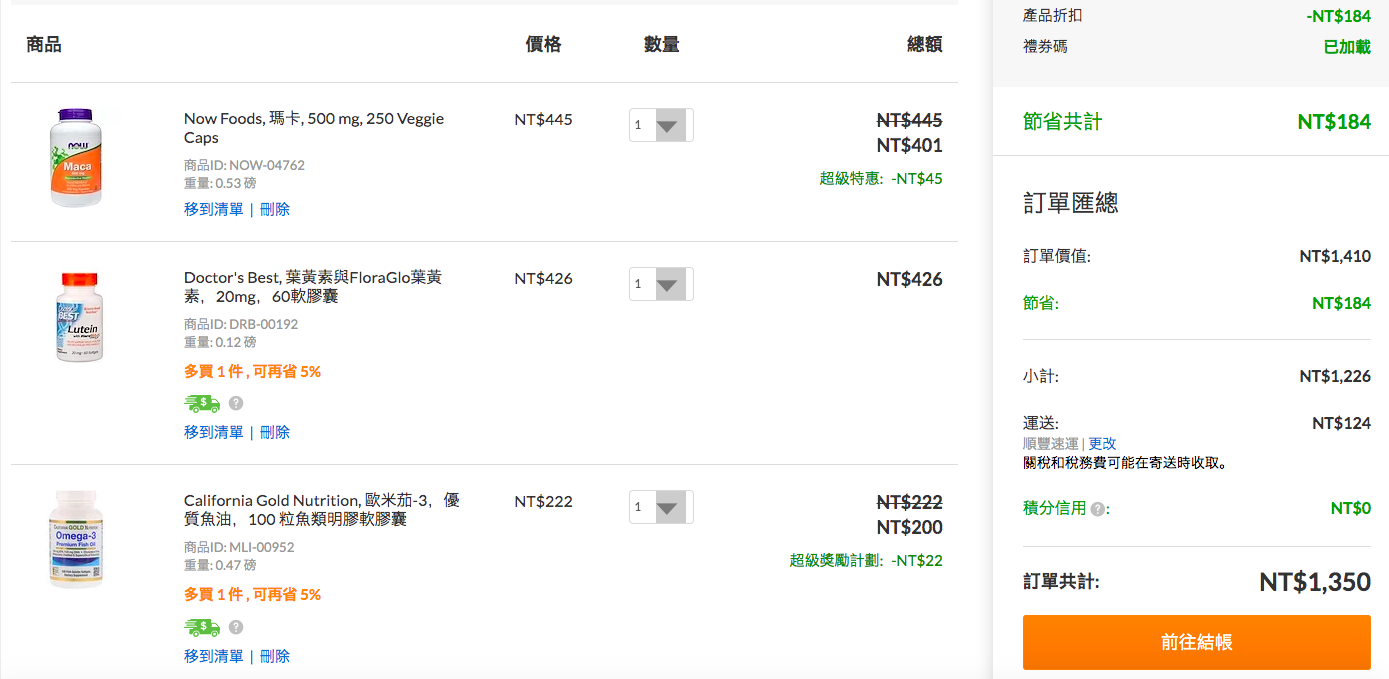The width and height of the screenshot is (1389, 679).
Task: Click the 超級獎勵計劃 -NT$22 discount text
Action: click(x=866, y=560)
